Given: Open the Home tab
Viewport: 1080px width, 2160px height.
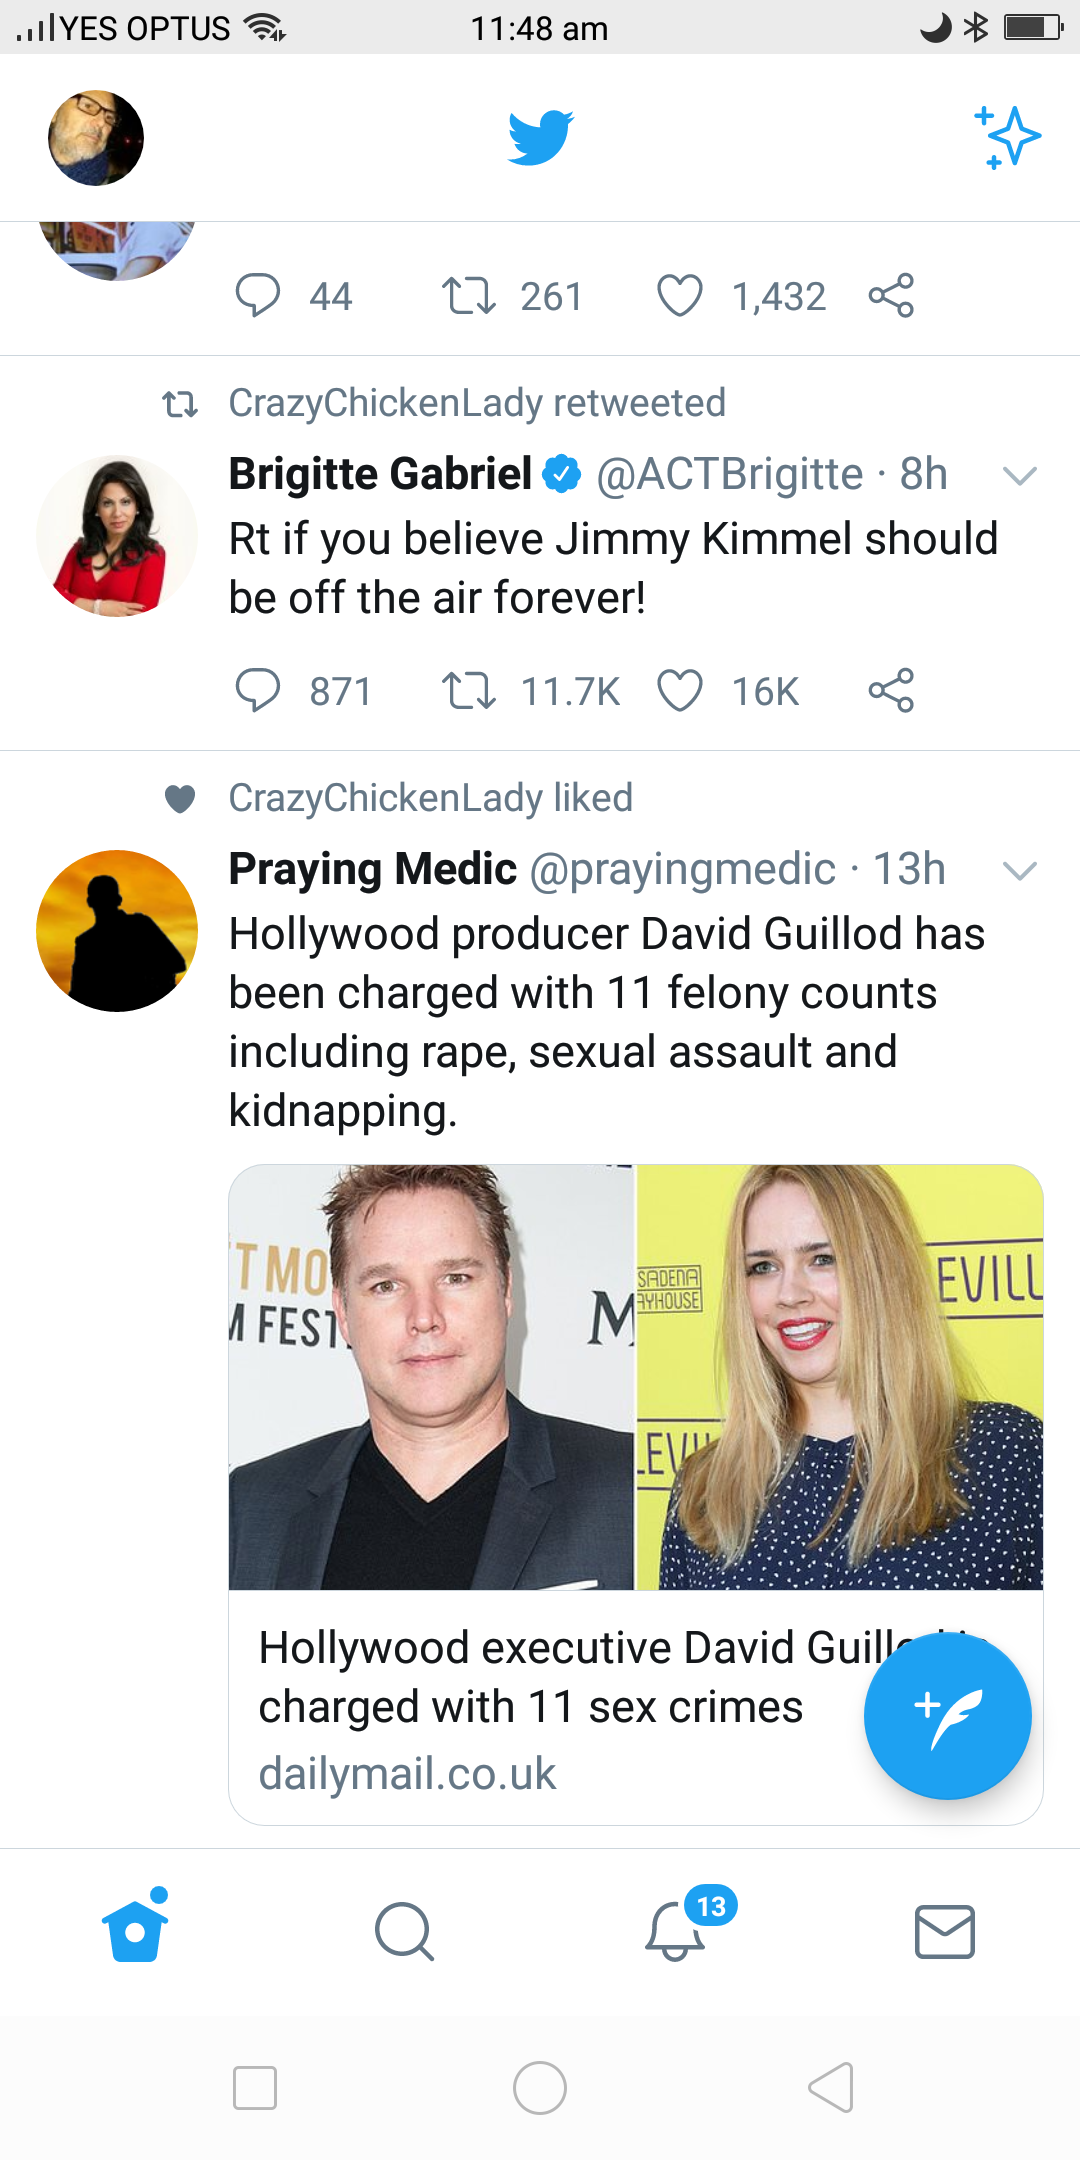Looking at the screenshot, I should click(x=135, y=1928).
